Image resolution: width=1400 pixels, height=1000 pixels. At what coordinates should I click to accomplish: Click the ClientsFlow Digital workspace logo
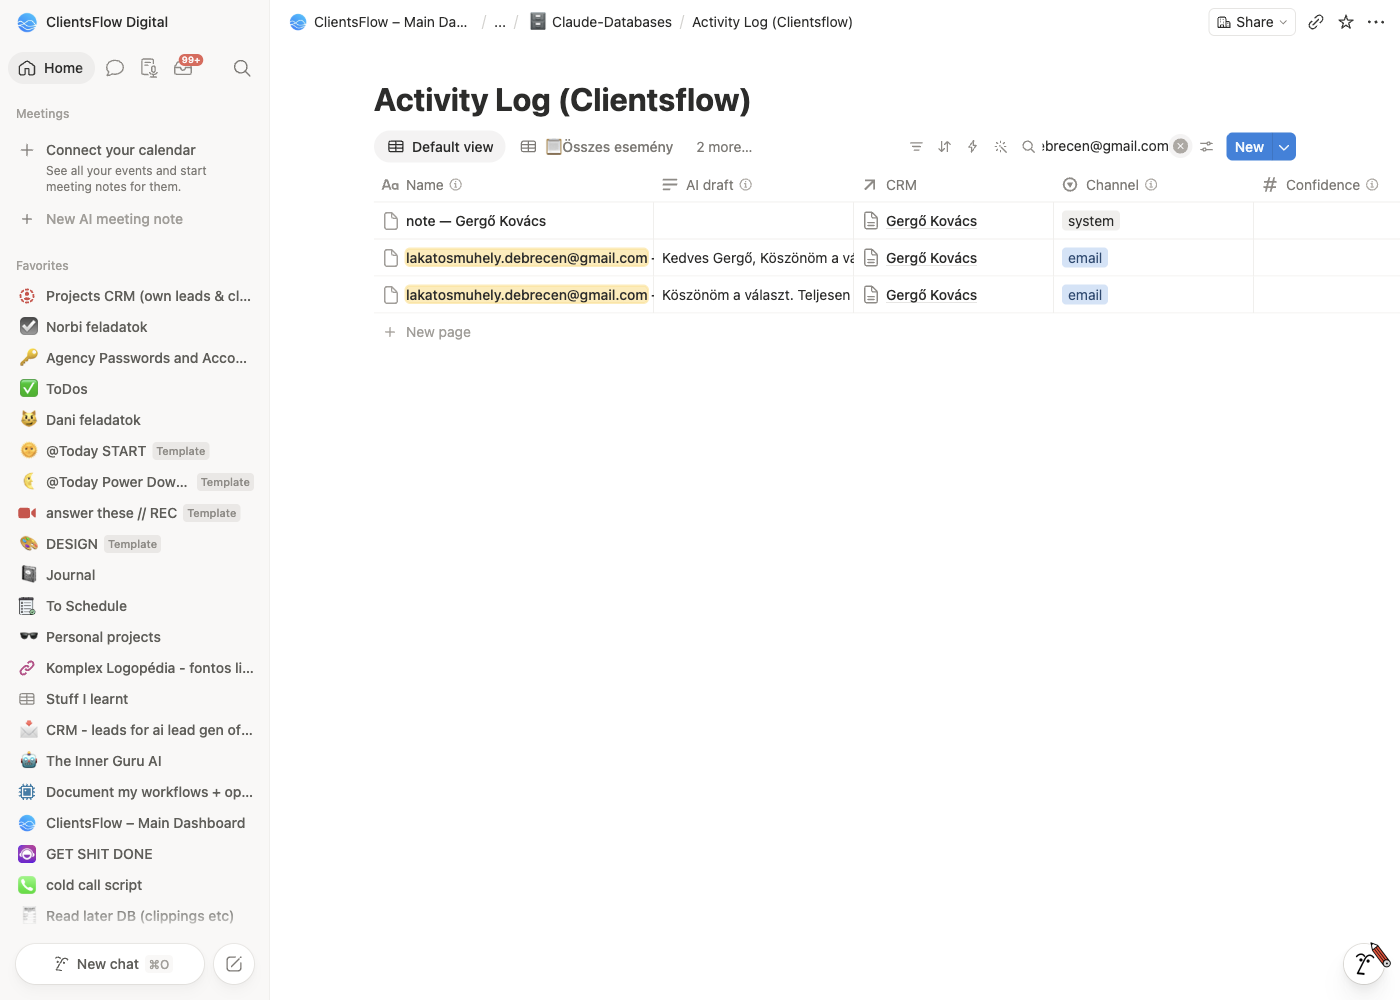(27, 22)
